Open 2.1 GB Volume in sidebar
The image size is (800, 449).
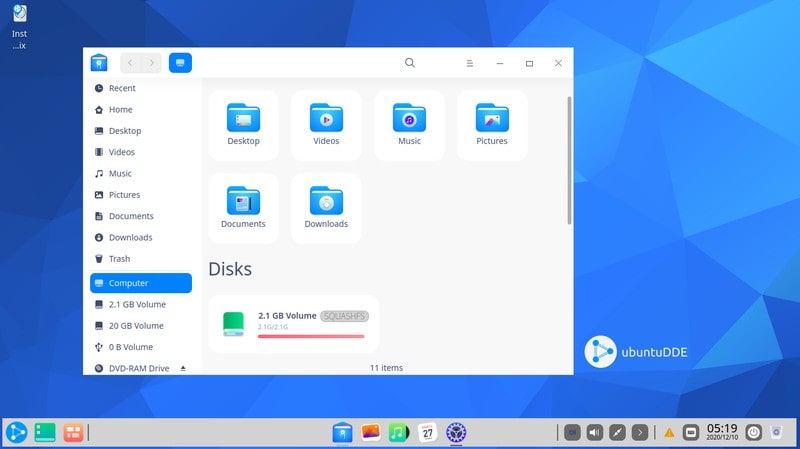tap(140, 305)
